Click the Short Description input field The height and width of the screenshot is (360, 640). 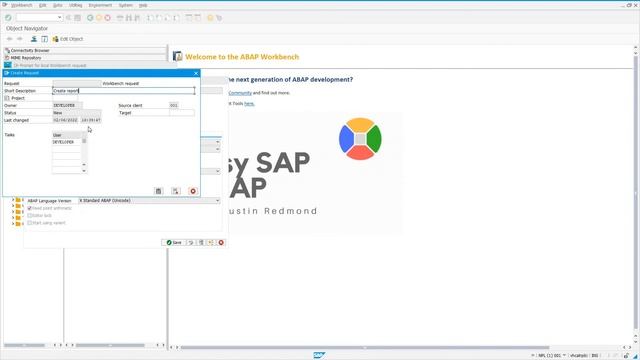tap(124, 91)
